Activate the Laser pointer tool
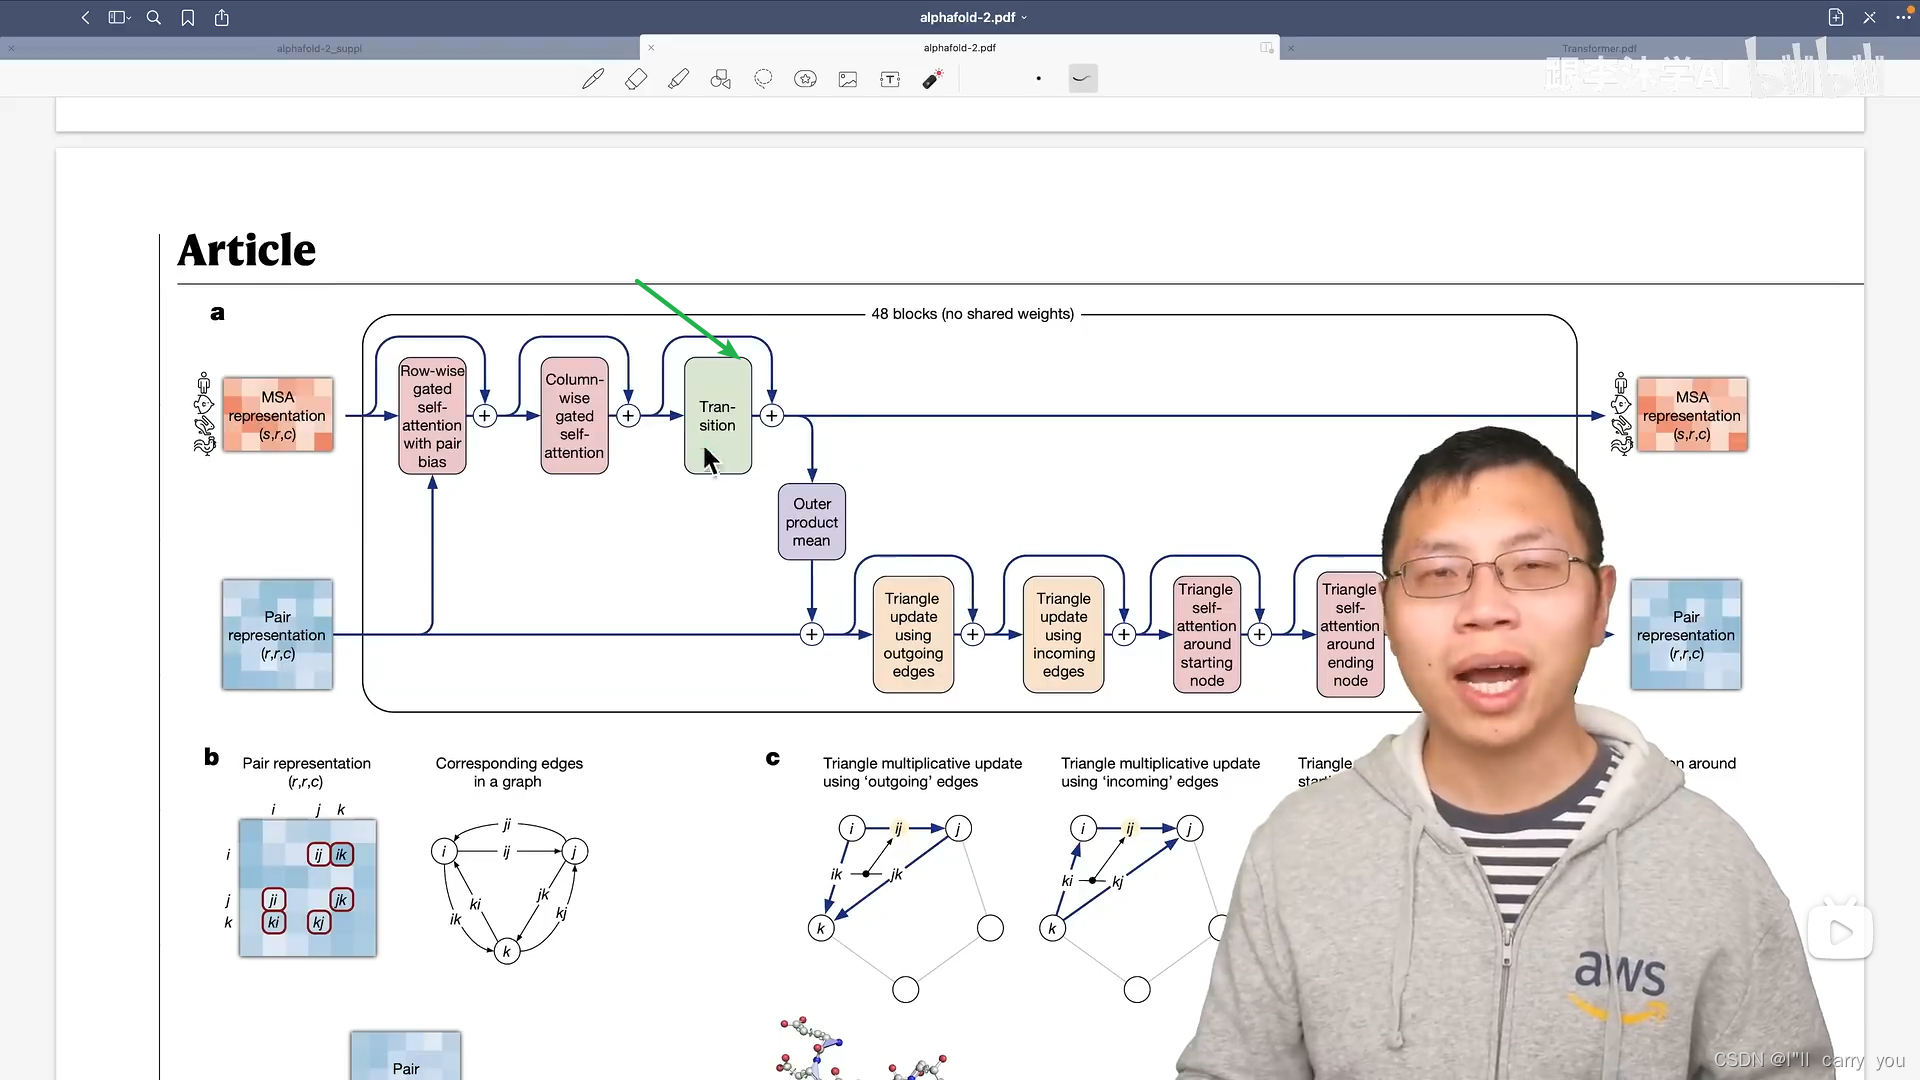This screenshot has height=1080, width=1920. pos(932,79)
